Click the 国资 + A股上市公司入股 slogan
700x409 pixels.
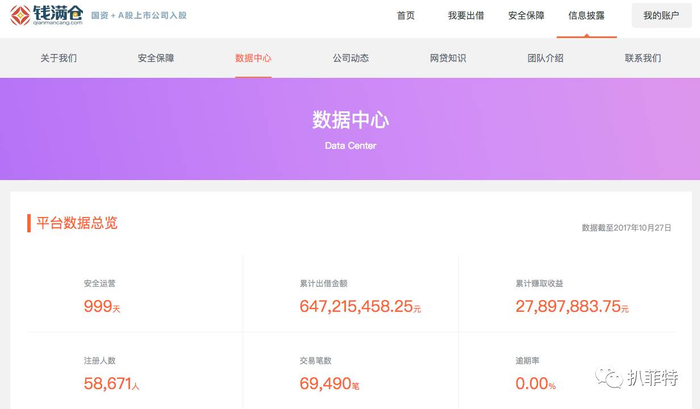[138, 17]
